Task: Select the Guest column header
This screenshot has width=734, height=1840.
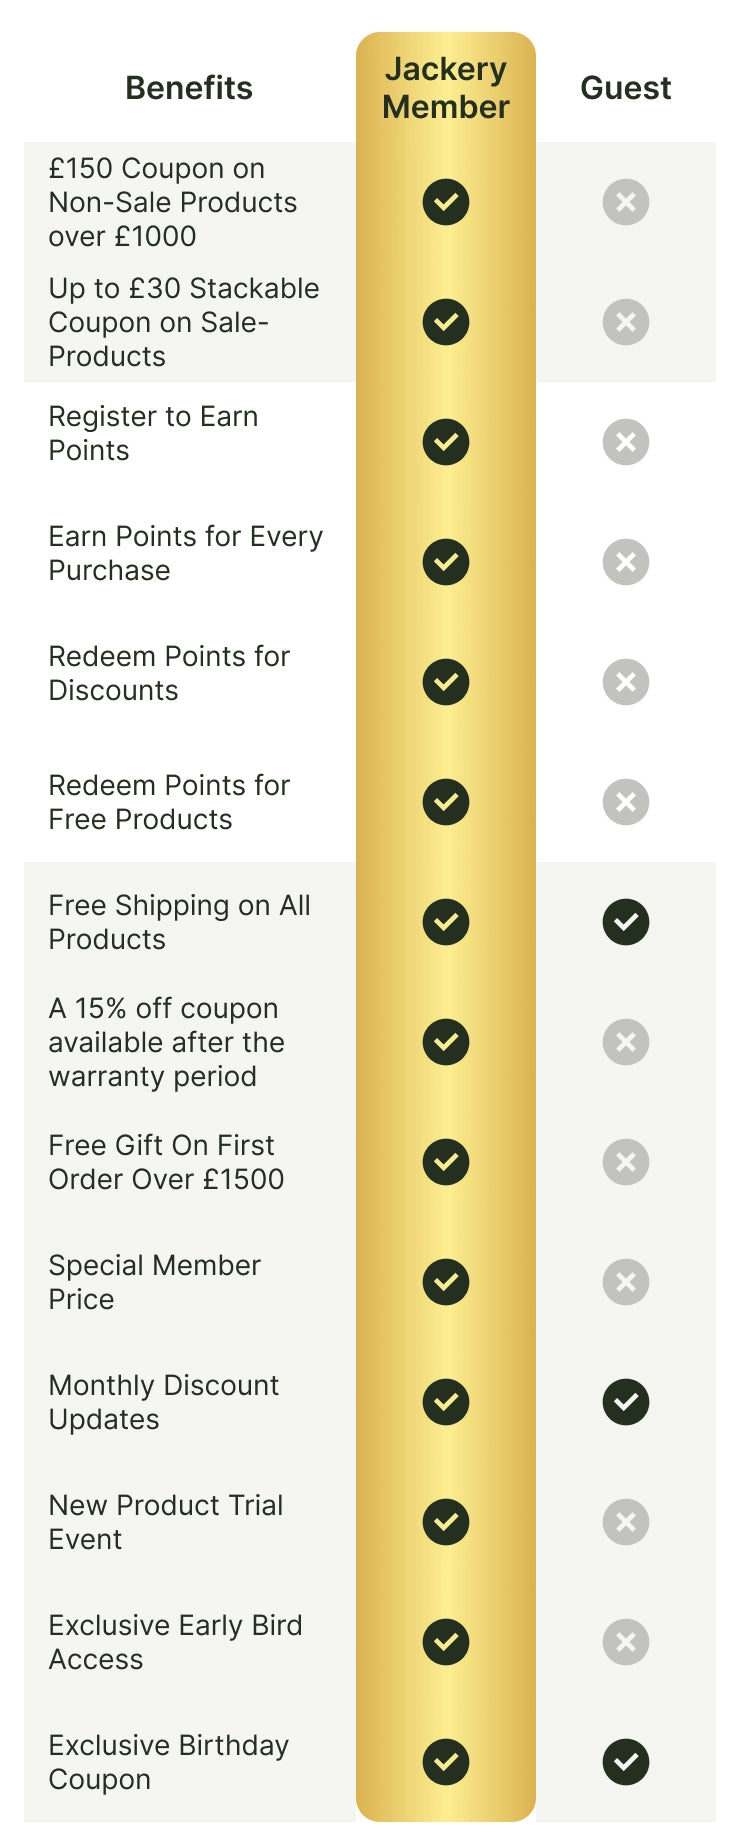Action: [x=626, y=88]
